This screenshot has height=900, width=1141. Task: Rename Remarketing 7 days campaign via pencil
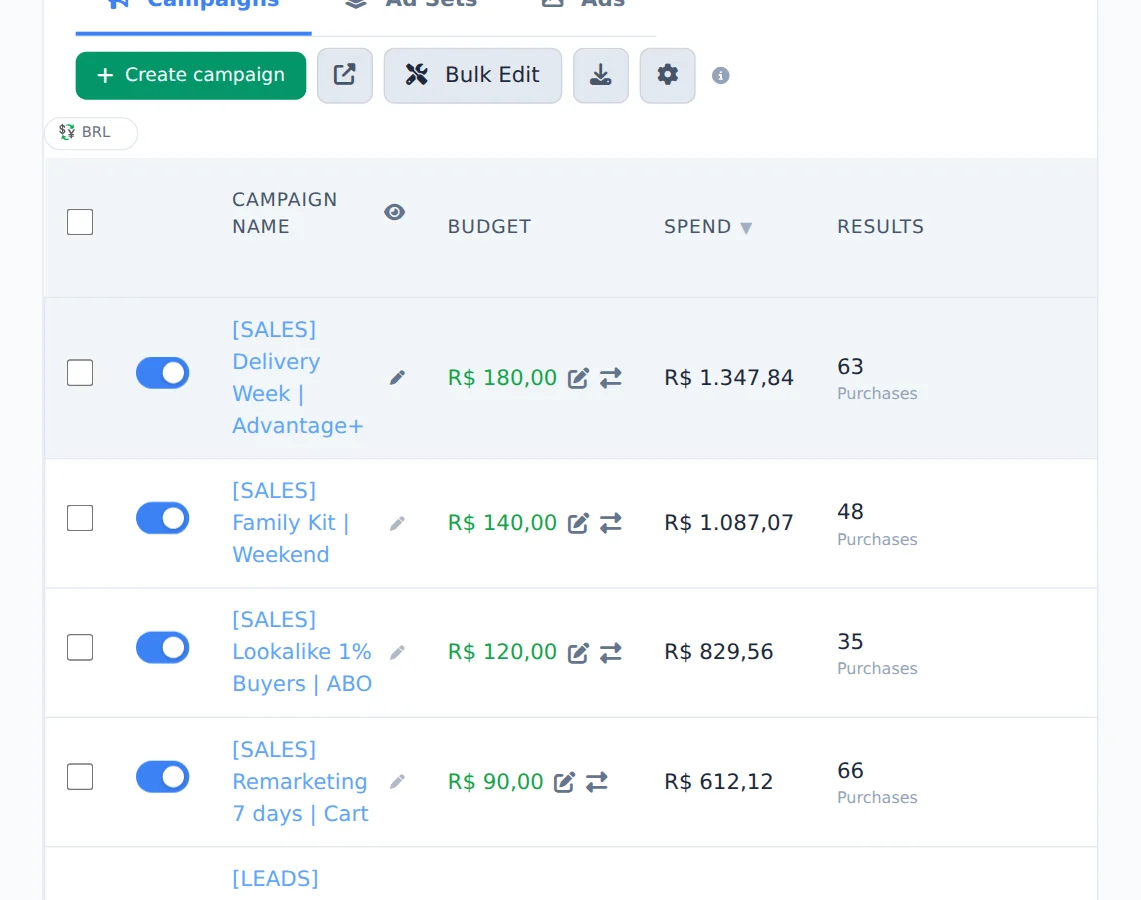click(397, 781)
